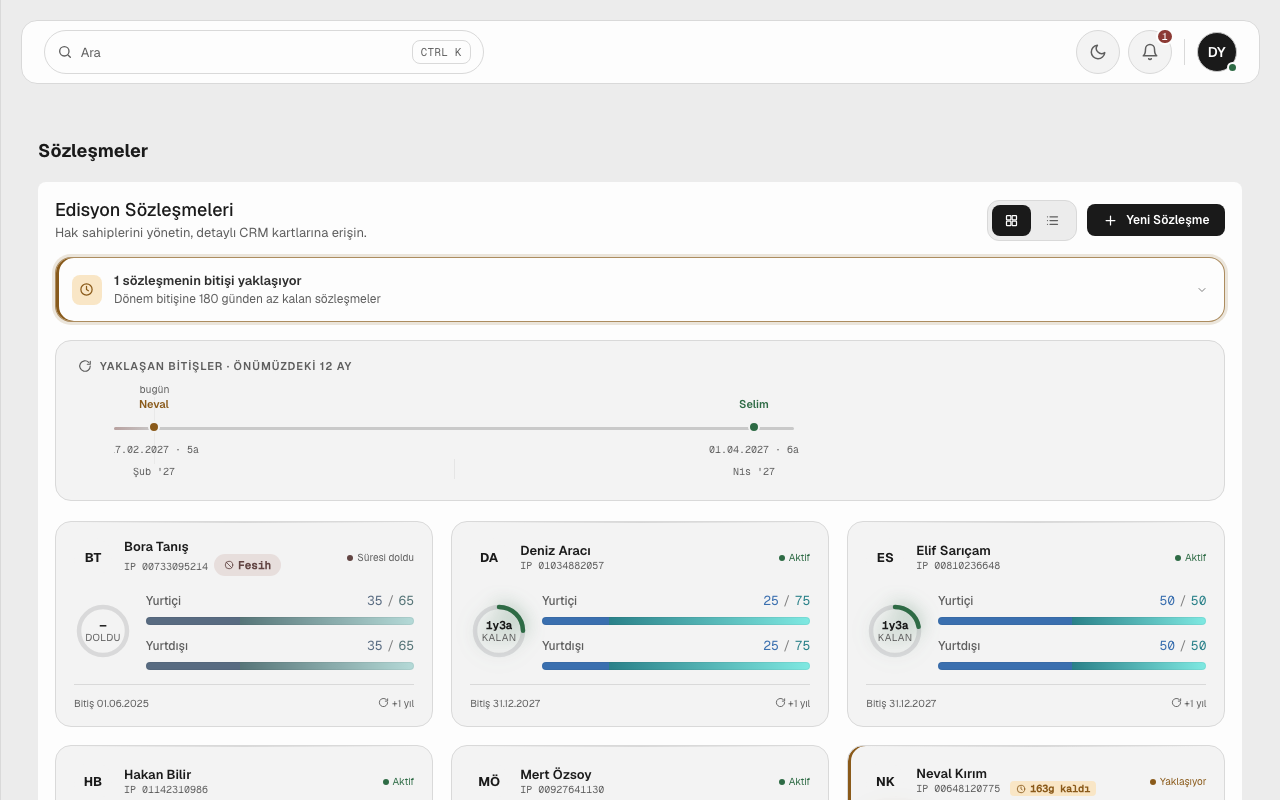Click DA initials avatar on Deniz Aracı

pyautogui.click(x=489, y=558)
